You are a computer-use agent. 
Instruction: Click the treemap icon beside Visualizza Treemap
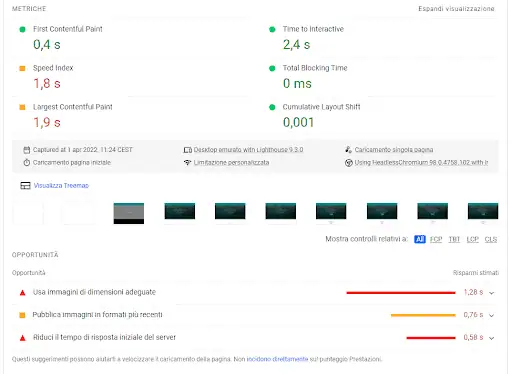coord(25,186)
